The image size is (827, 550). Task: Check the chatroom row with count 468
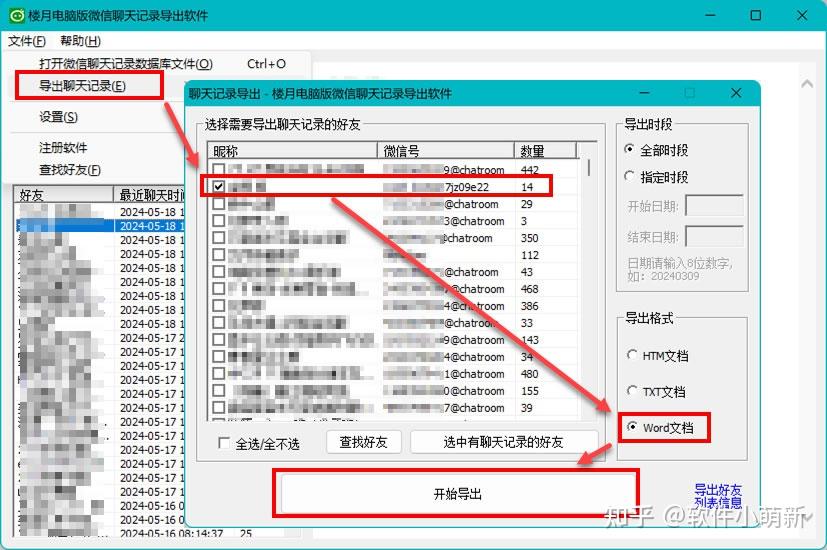point(218,289)
